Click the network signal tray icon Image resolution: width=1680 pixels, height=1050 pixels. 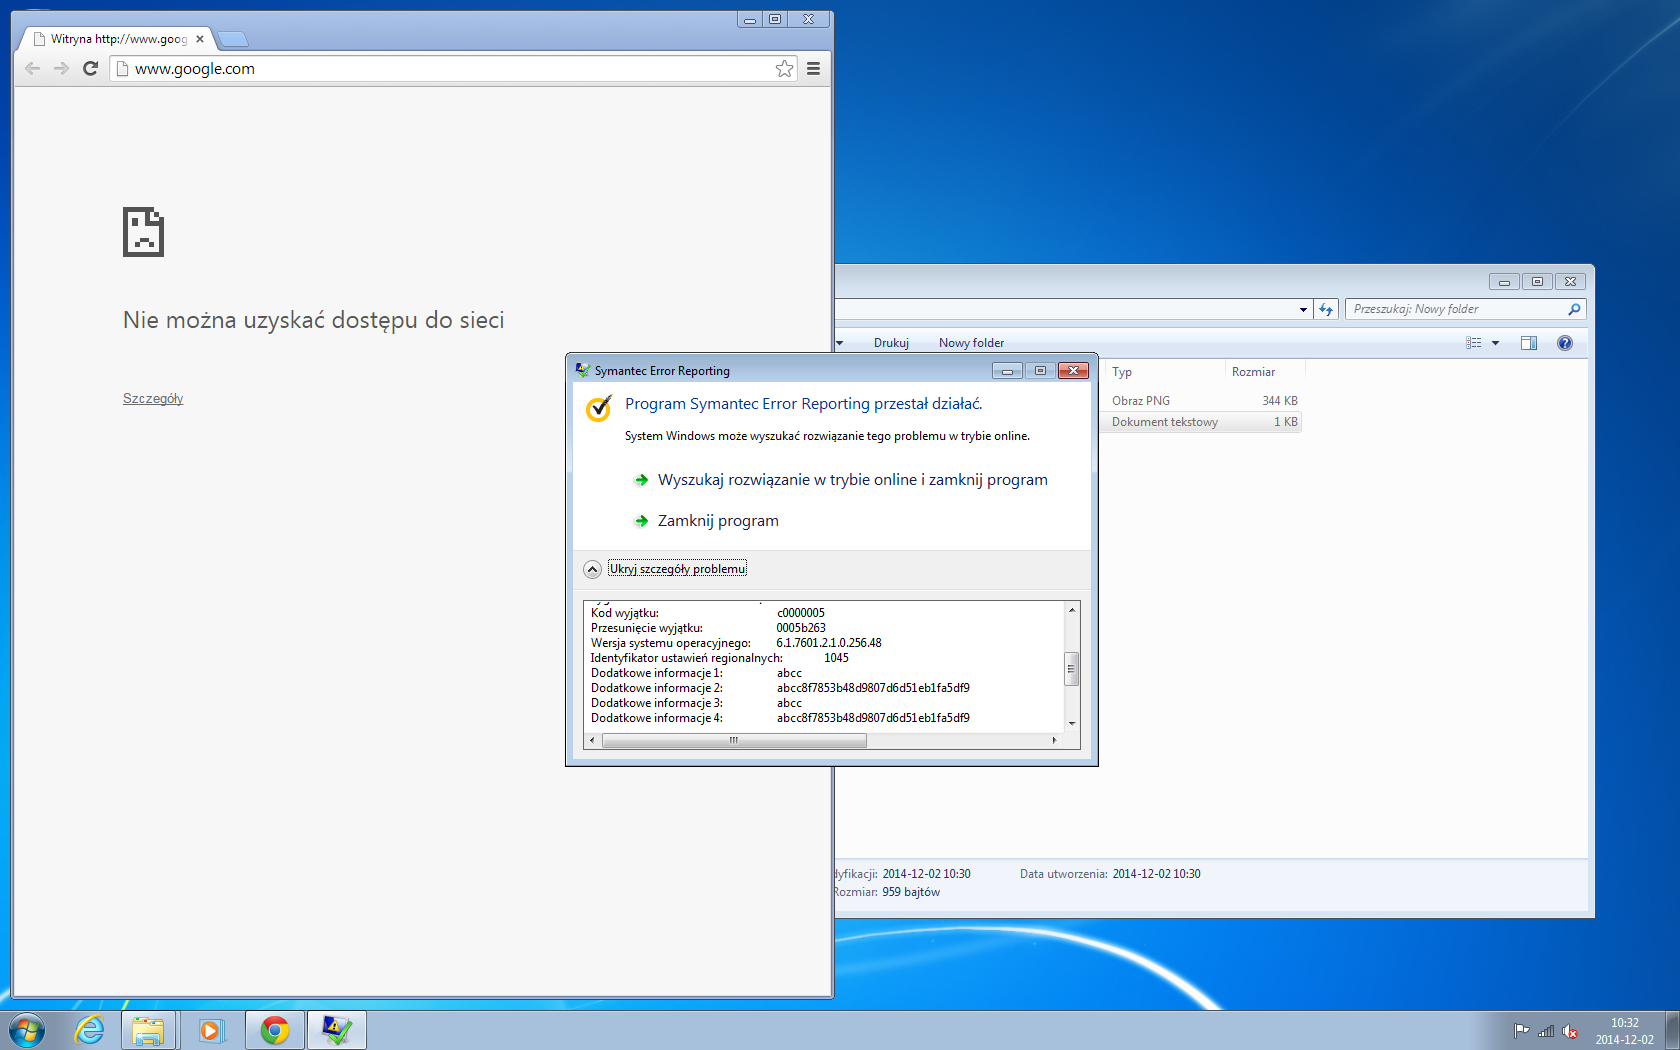coord(1546,1031)
